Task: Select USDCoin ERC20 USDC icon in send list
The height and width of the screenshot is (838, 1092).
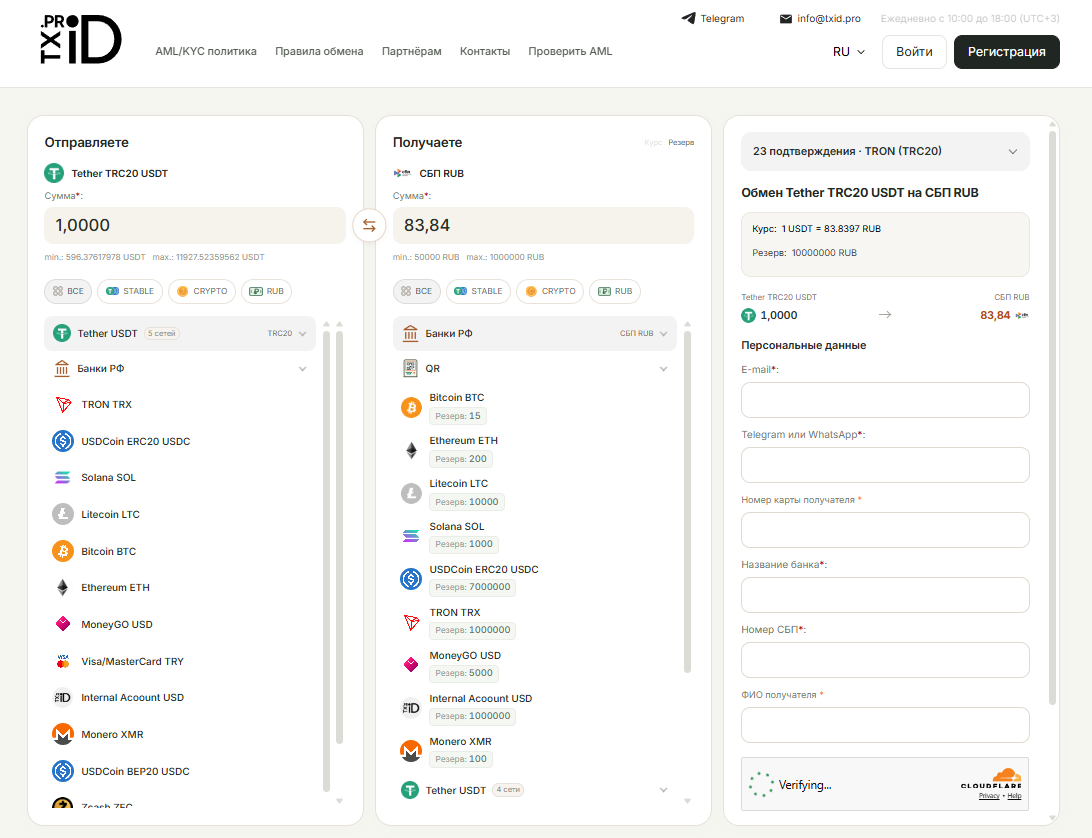Action: [63, 441]
